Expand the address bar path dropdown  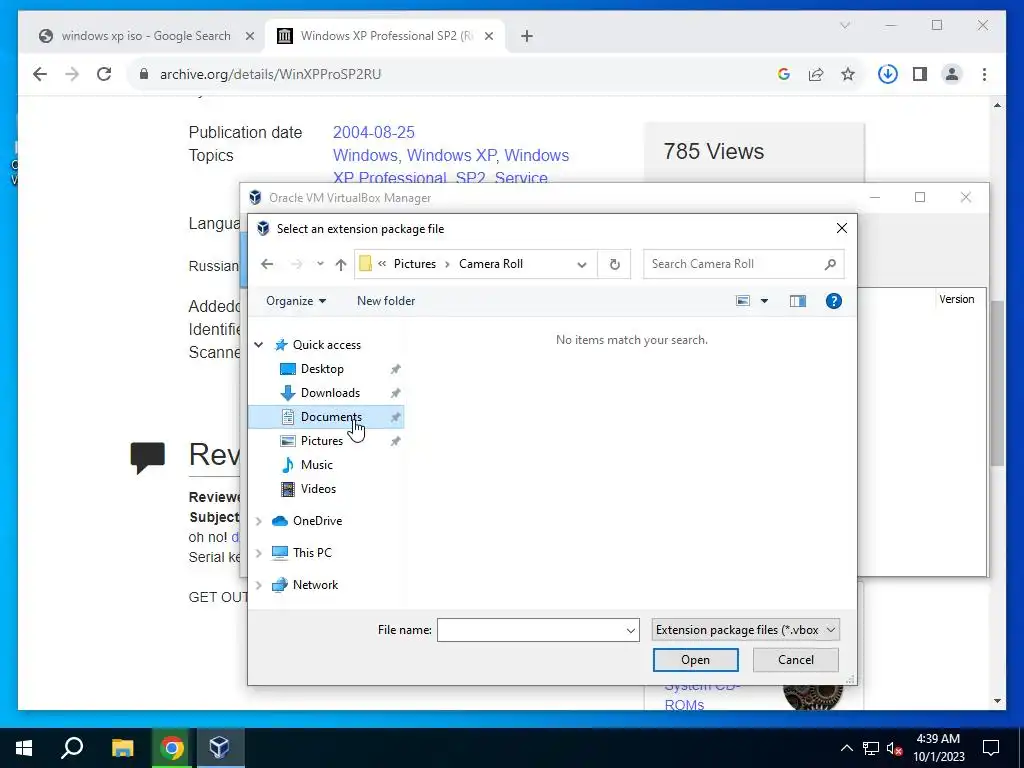581,264
